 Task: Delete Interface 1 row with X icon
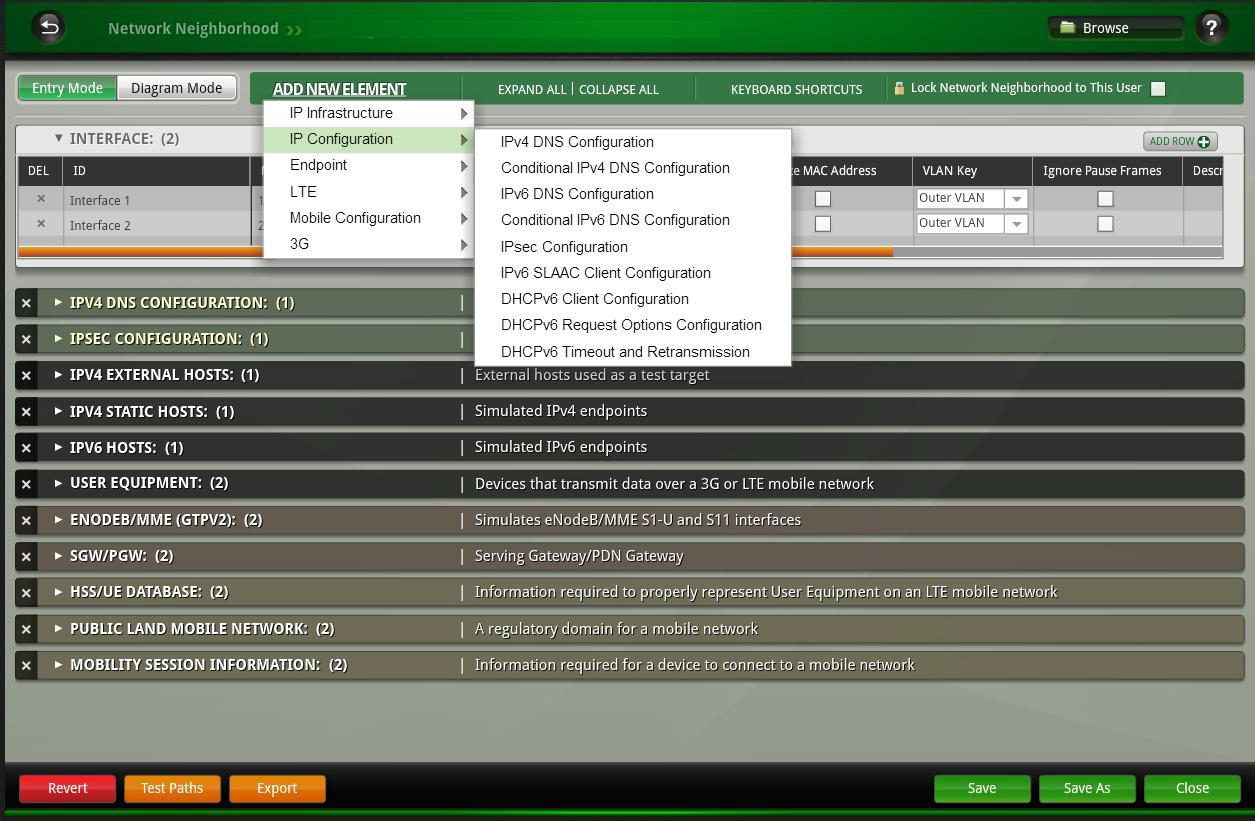pyautogui.click(x=41, y=199)
